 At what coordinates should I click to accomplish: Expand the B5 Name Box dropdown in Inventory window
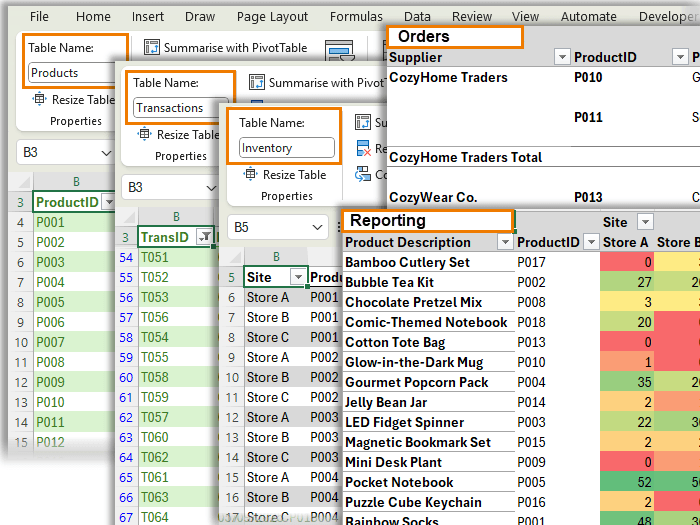click(317, 228)
